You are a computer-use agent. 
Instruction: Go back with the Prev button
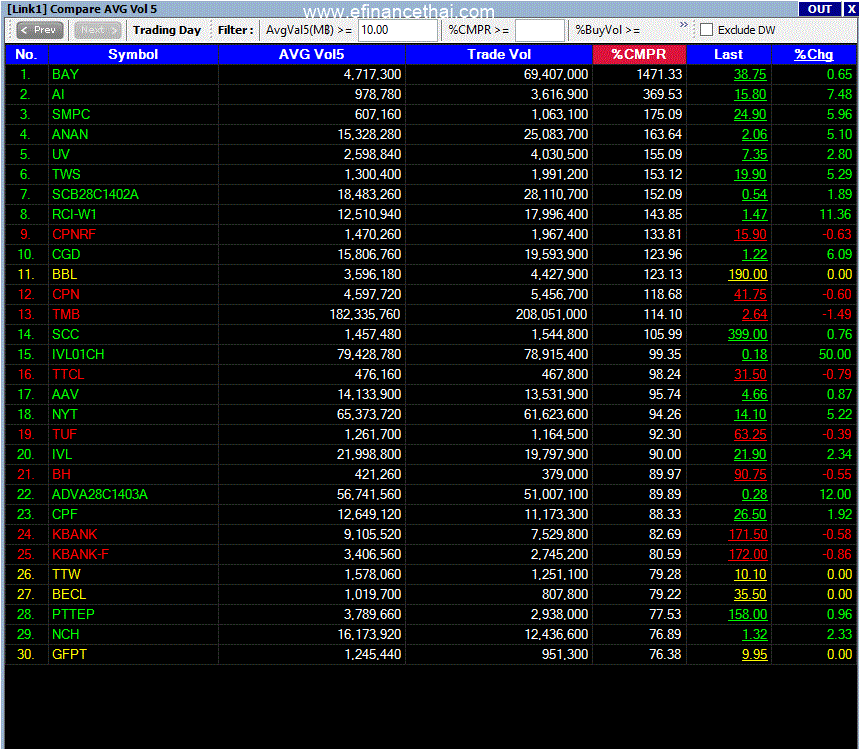(39, 30)
